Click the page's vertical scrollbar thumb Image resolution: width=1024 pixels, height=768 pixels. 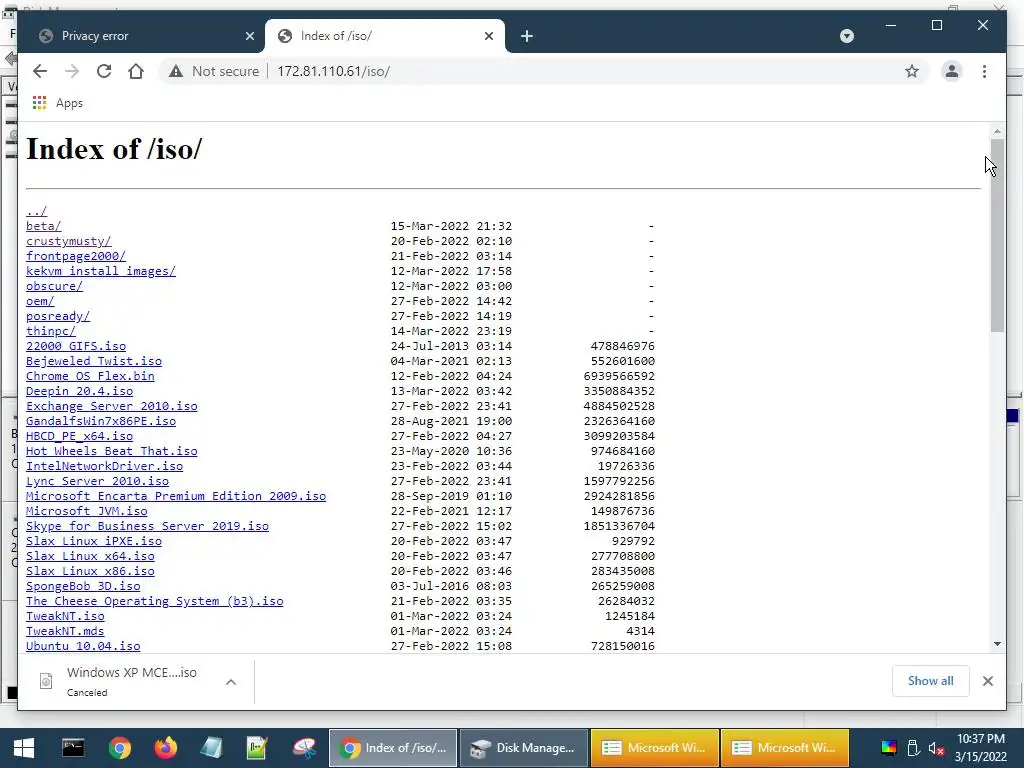(x=997, y=235)
